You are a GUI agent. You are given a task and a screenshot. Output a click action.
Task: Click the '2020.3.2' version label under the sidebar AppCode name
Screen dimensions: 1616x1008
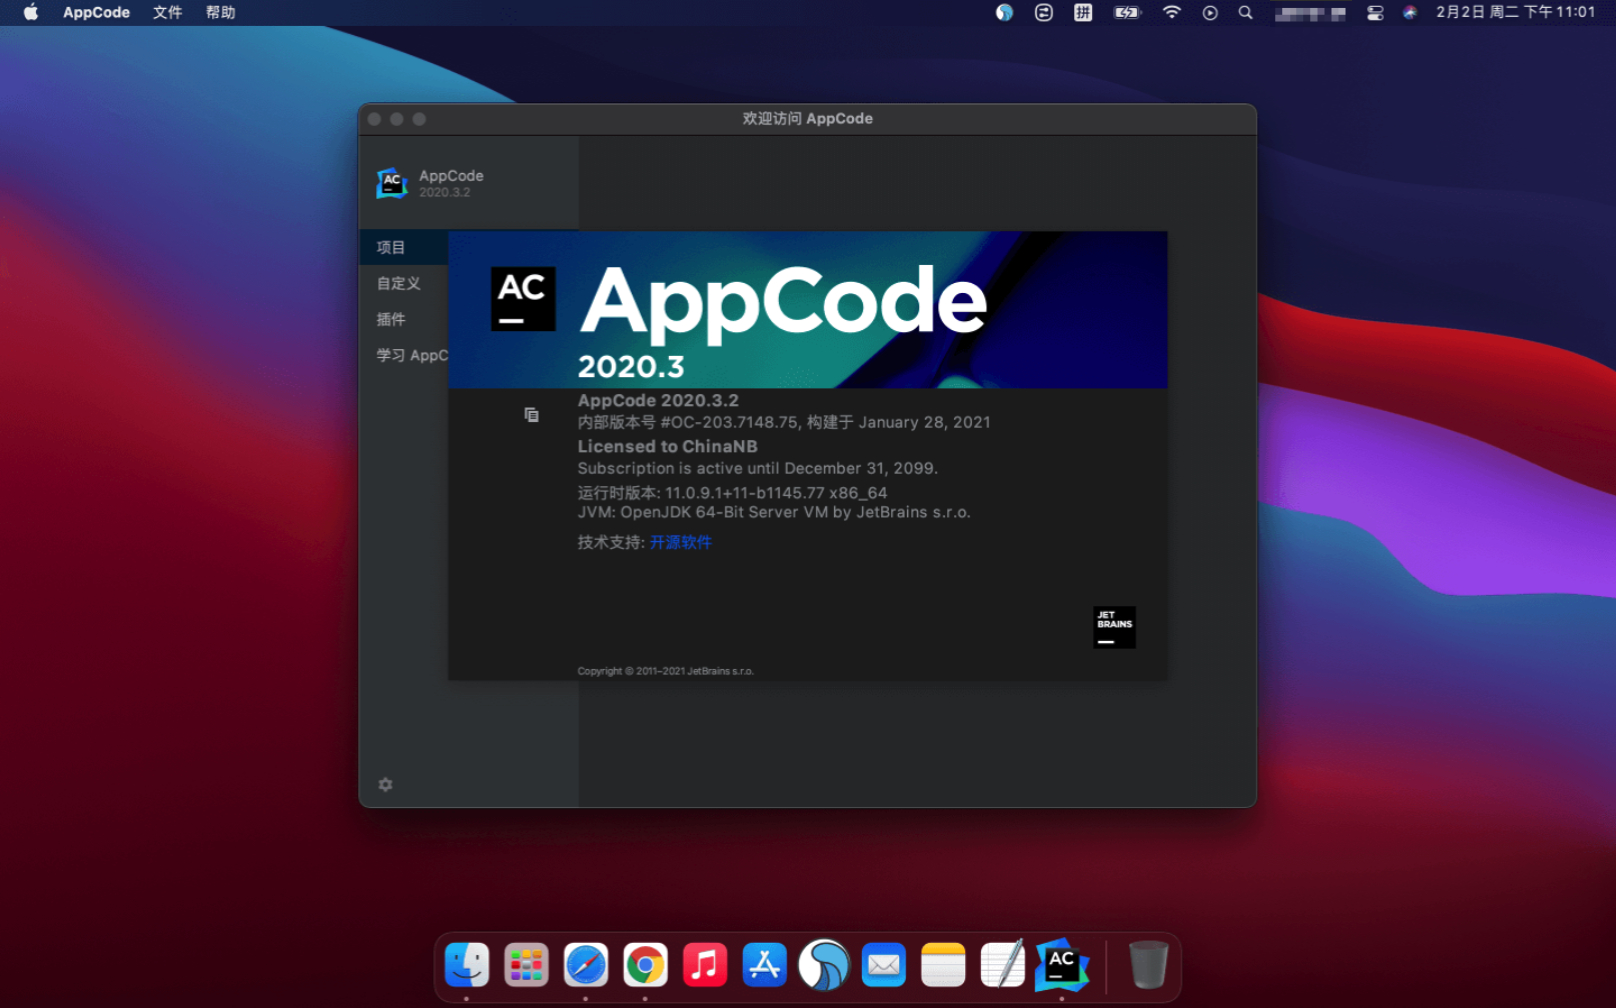[x=444, y=192]
